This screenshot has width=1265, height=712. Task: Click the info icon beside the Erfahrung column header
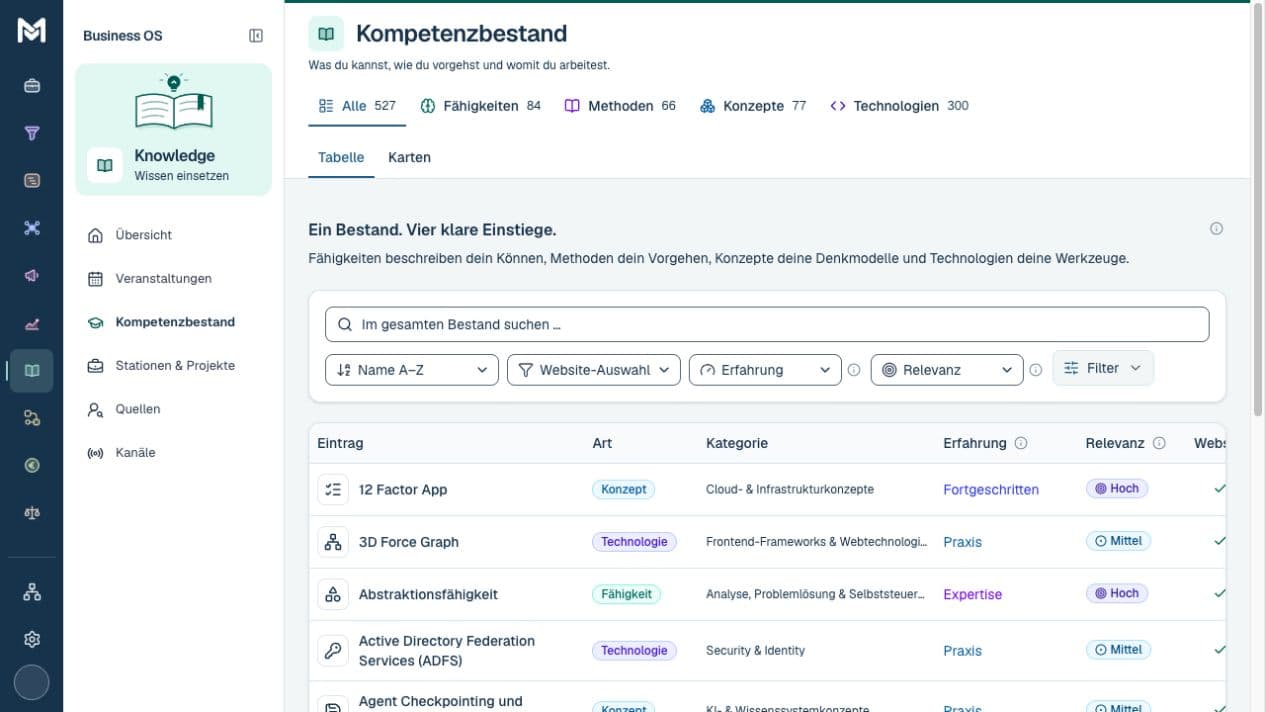click(1021, 443)
